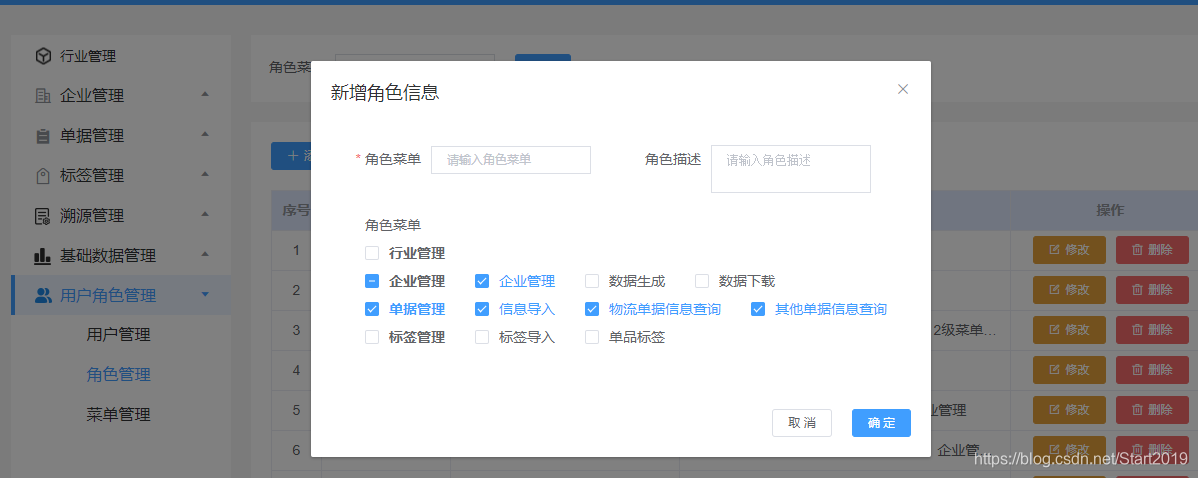
Task: Check the 数据下载 checkbox
Action: pos(702,281)
